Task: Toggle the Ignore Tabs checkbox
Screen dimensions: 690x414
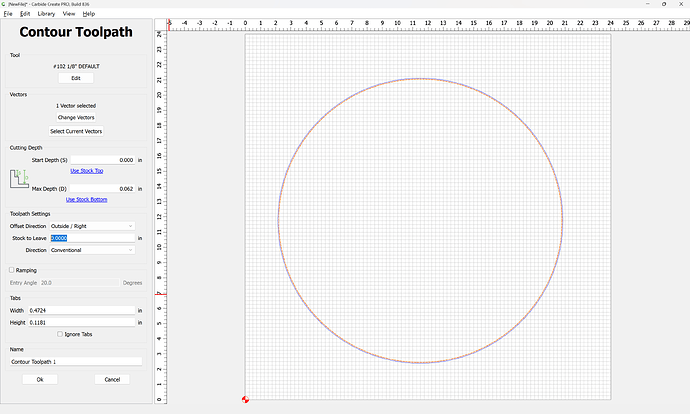Action: pyautogui.click(x=60, y=334)
